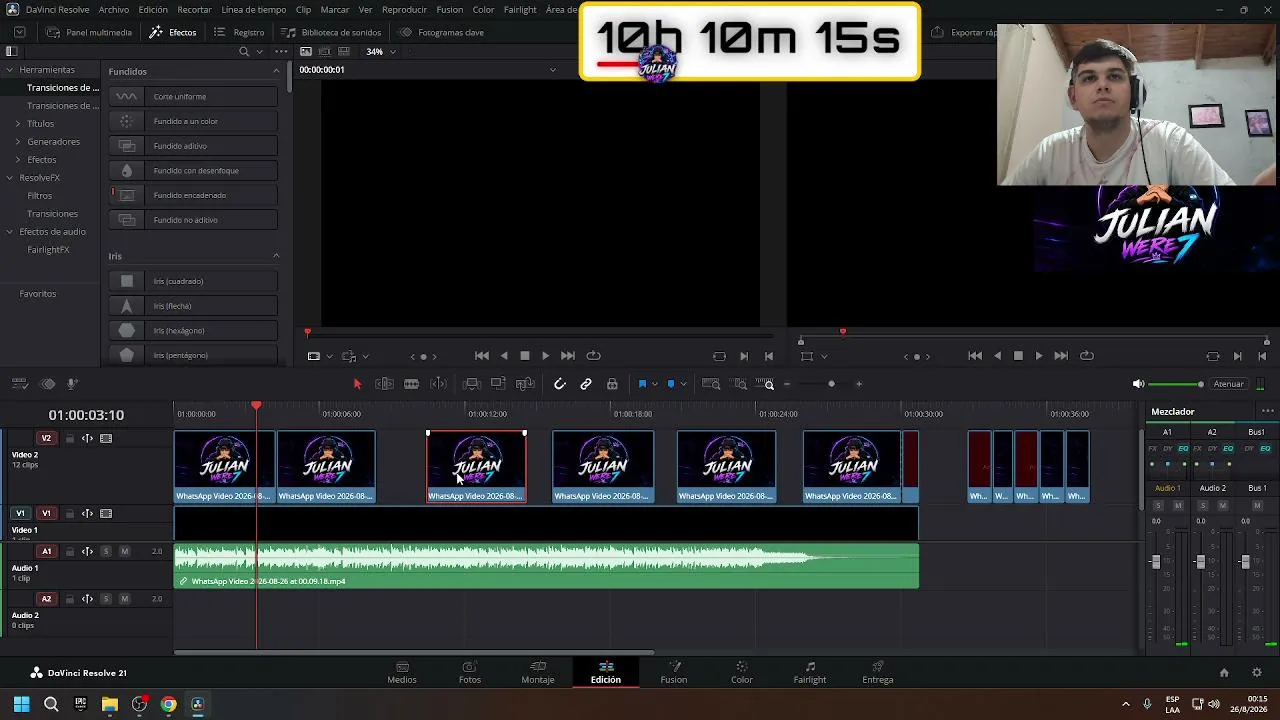Screen dimensions: 1280x720
Task: Open the Recortar menu
Action: pos(194,10)
